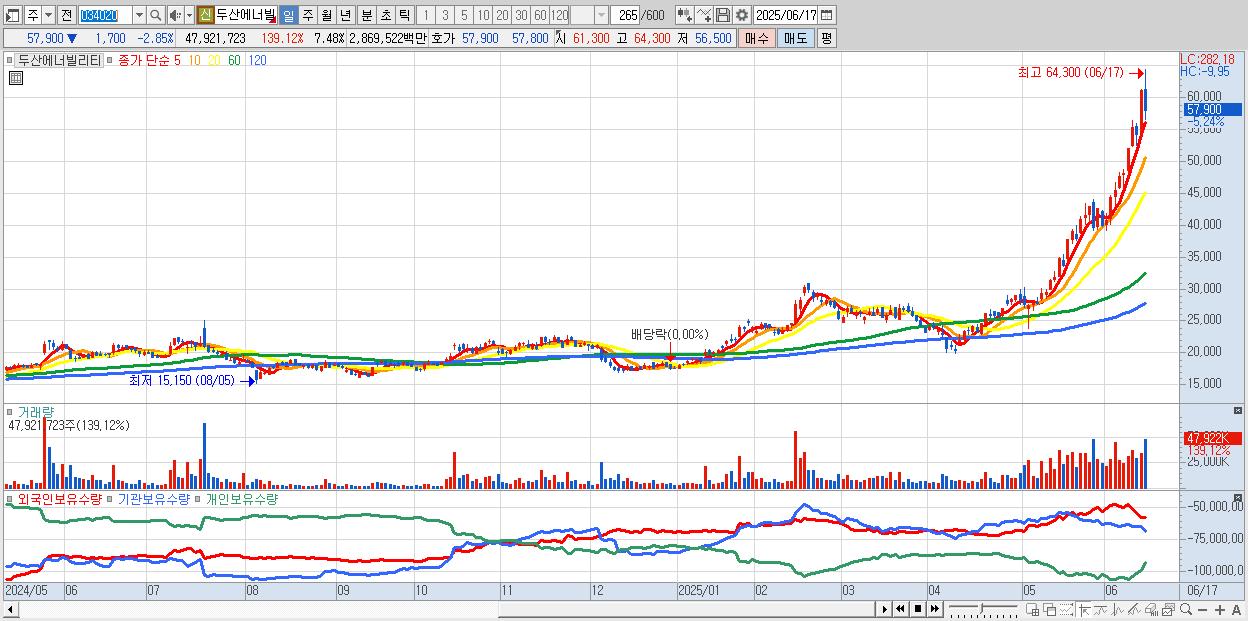Click the add line indicator icon
Image resolution: width=1248 pixels, height=621 pixels.
[x=704, y=15]
